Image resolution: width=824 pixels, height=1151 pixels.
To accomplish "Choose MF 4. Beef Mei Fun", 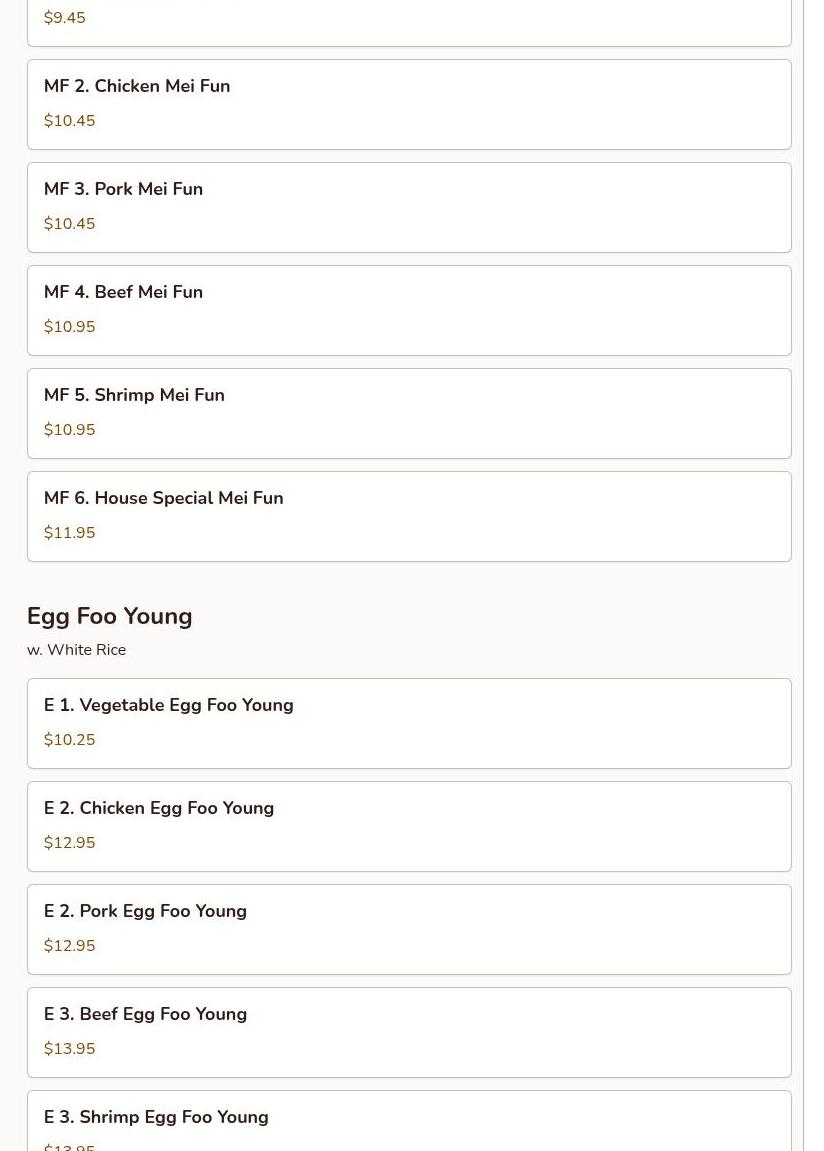I will coord(409,311).
